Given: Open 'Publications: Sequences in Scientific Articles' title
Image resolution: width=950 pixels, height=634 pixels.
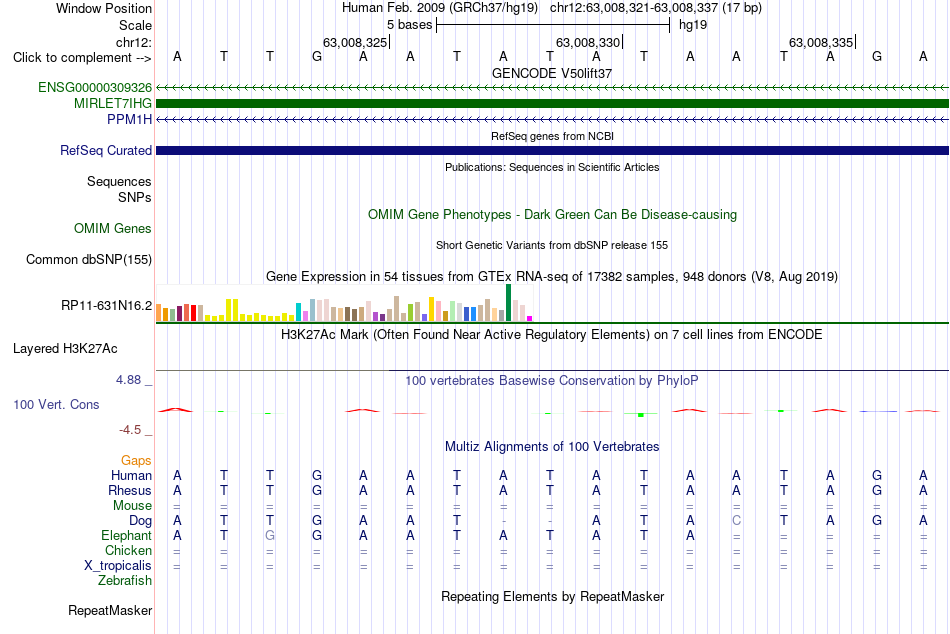Looking at the screenshot, I should (552, 167).
